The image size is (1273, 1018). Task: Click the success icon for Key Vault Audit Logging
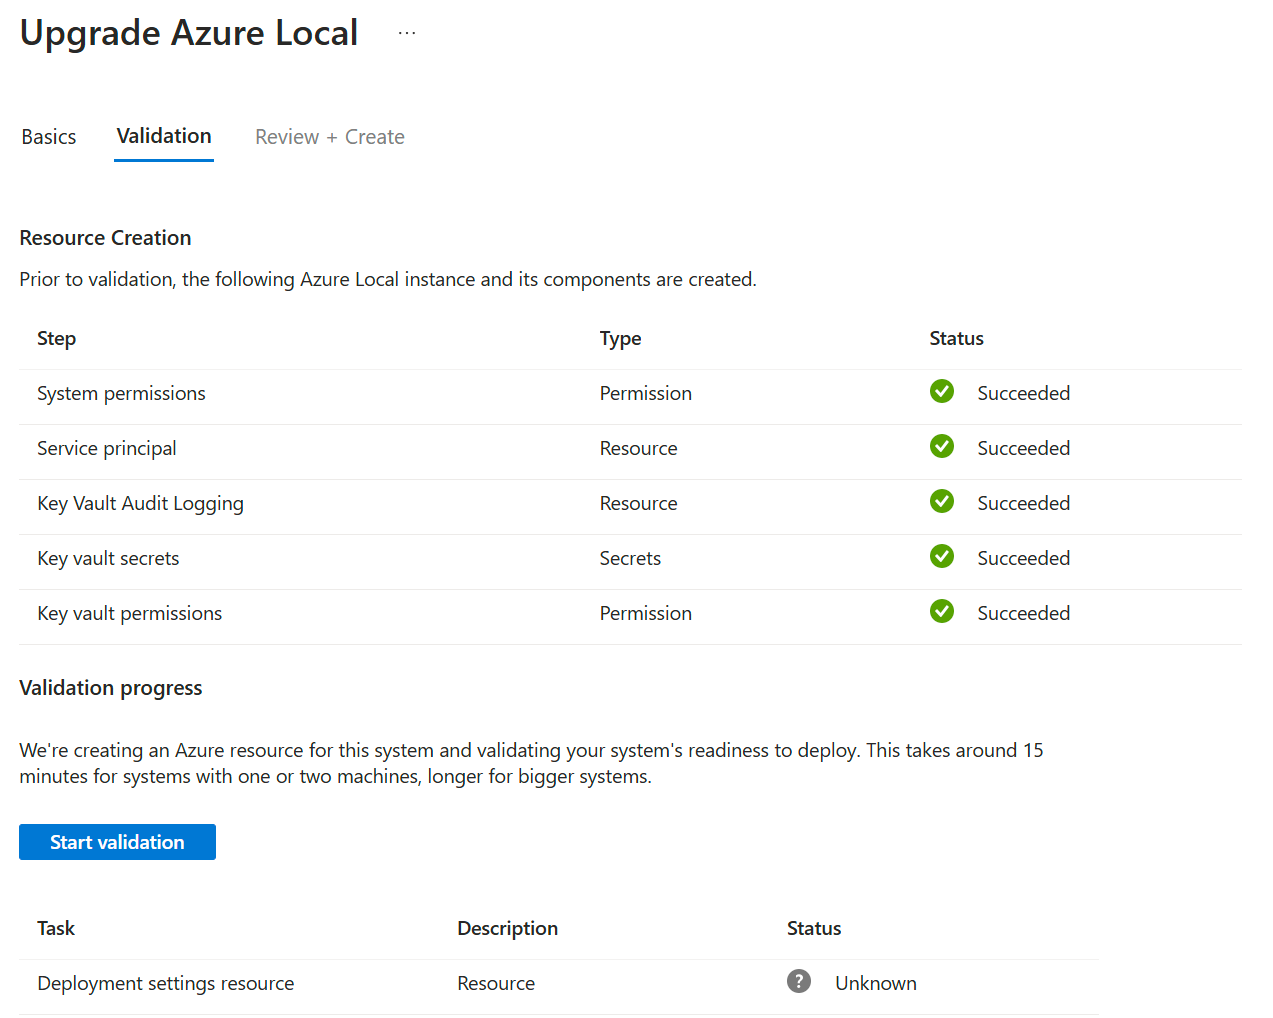[942, 501]
